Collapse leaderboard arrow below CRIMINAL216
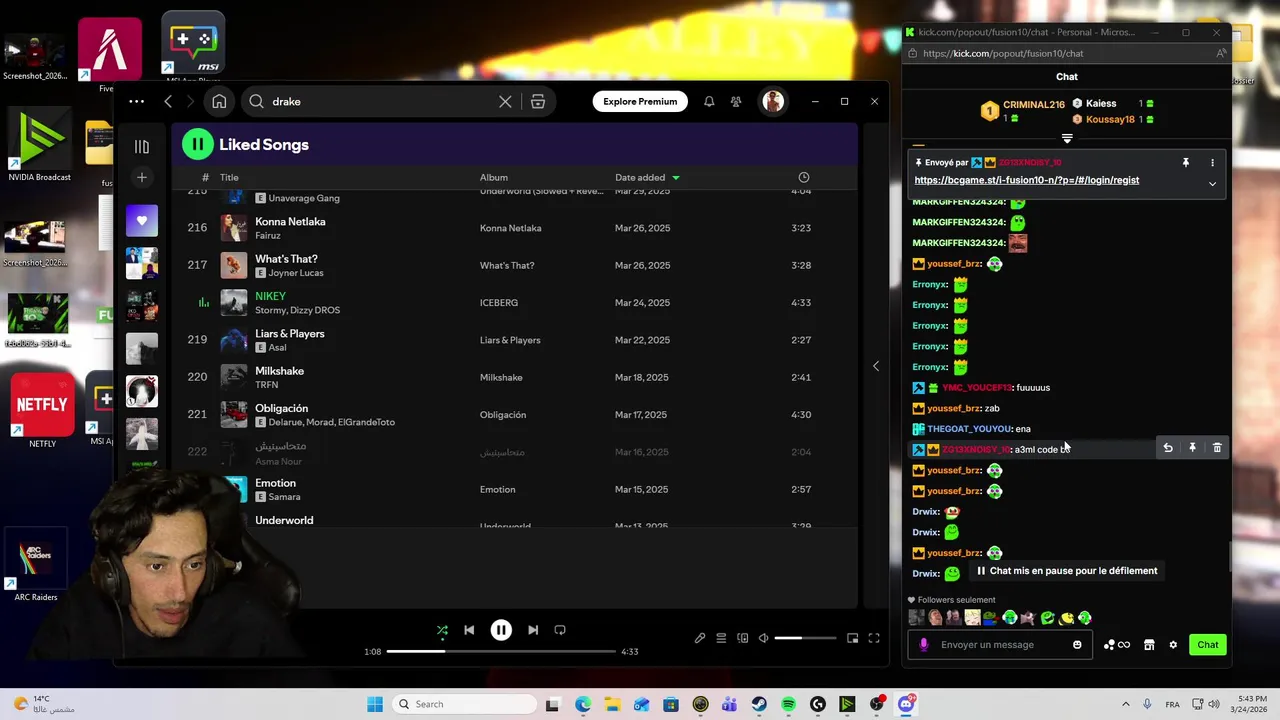Viewport: 1280px width, 720px height. pos(1067,138)
